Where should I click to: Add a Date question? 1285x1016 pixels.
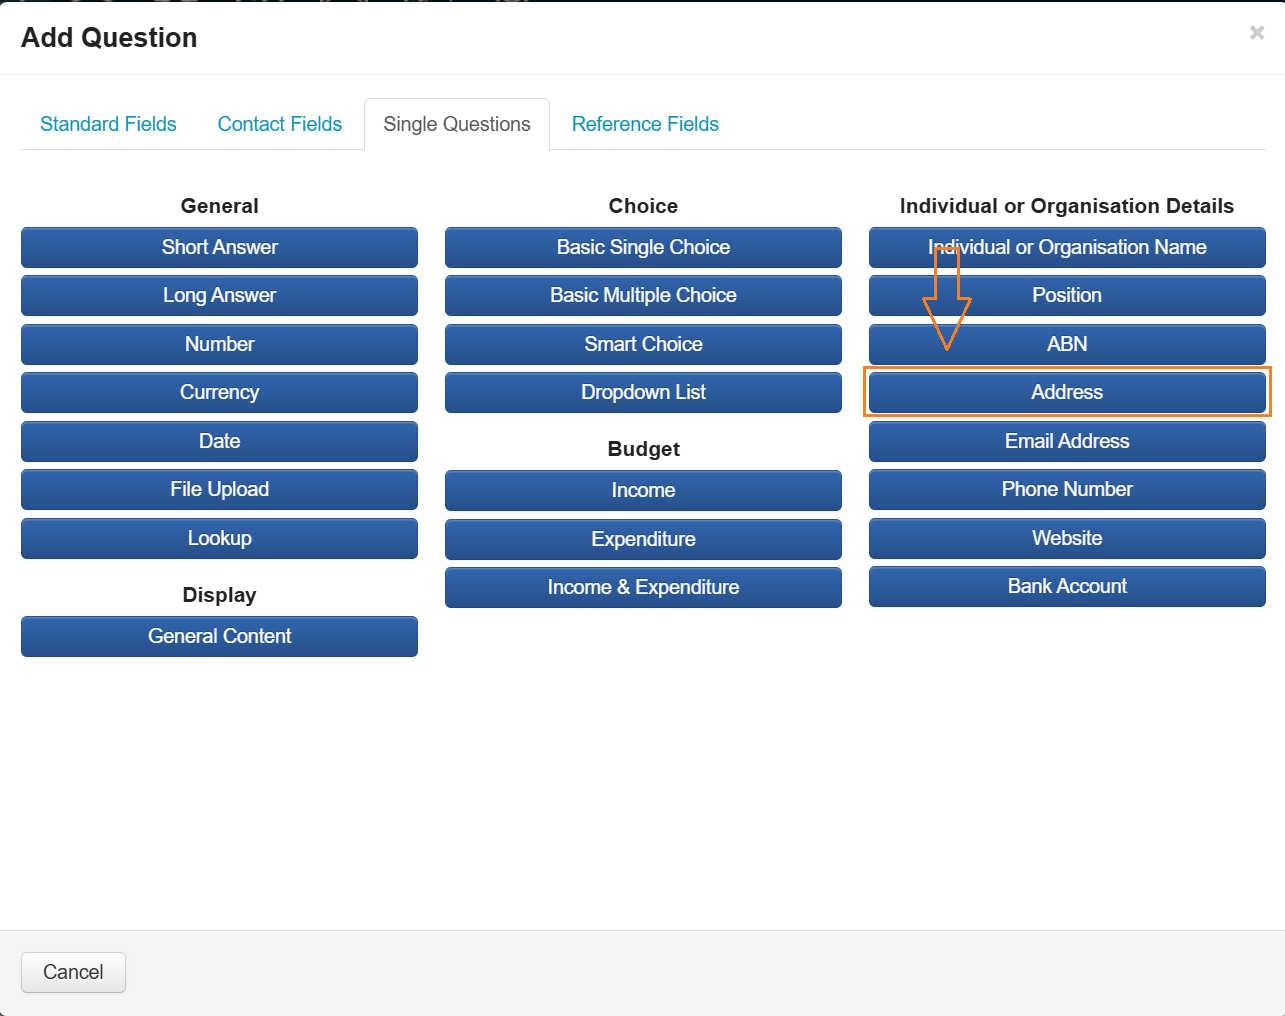(x=219, y=441)
